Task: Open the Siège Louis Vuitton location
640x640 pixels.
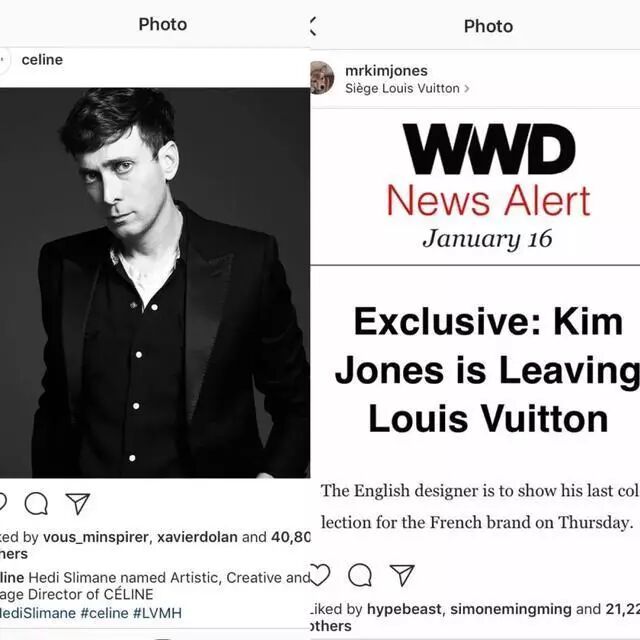Action: tap(402, 88)
